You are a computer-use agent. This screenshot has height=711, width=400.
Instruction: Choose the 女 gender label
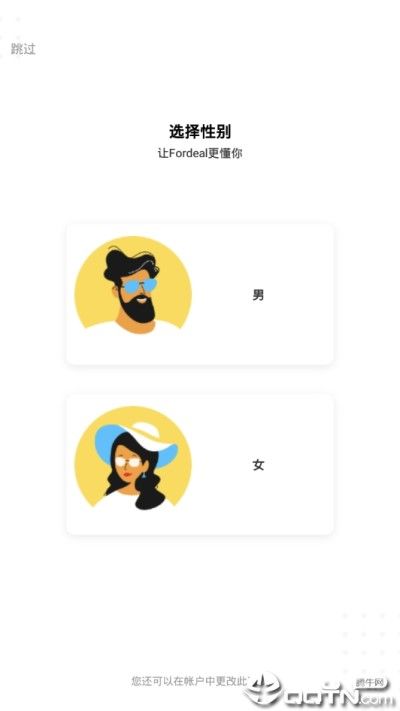tap(258, 465)
